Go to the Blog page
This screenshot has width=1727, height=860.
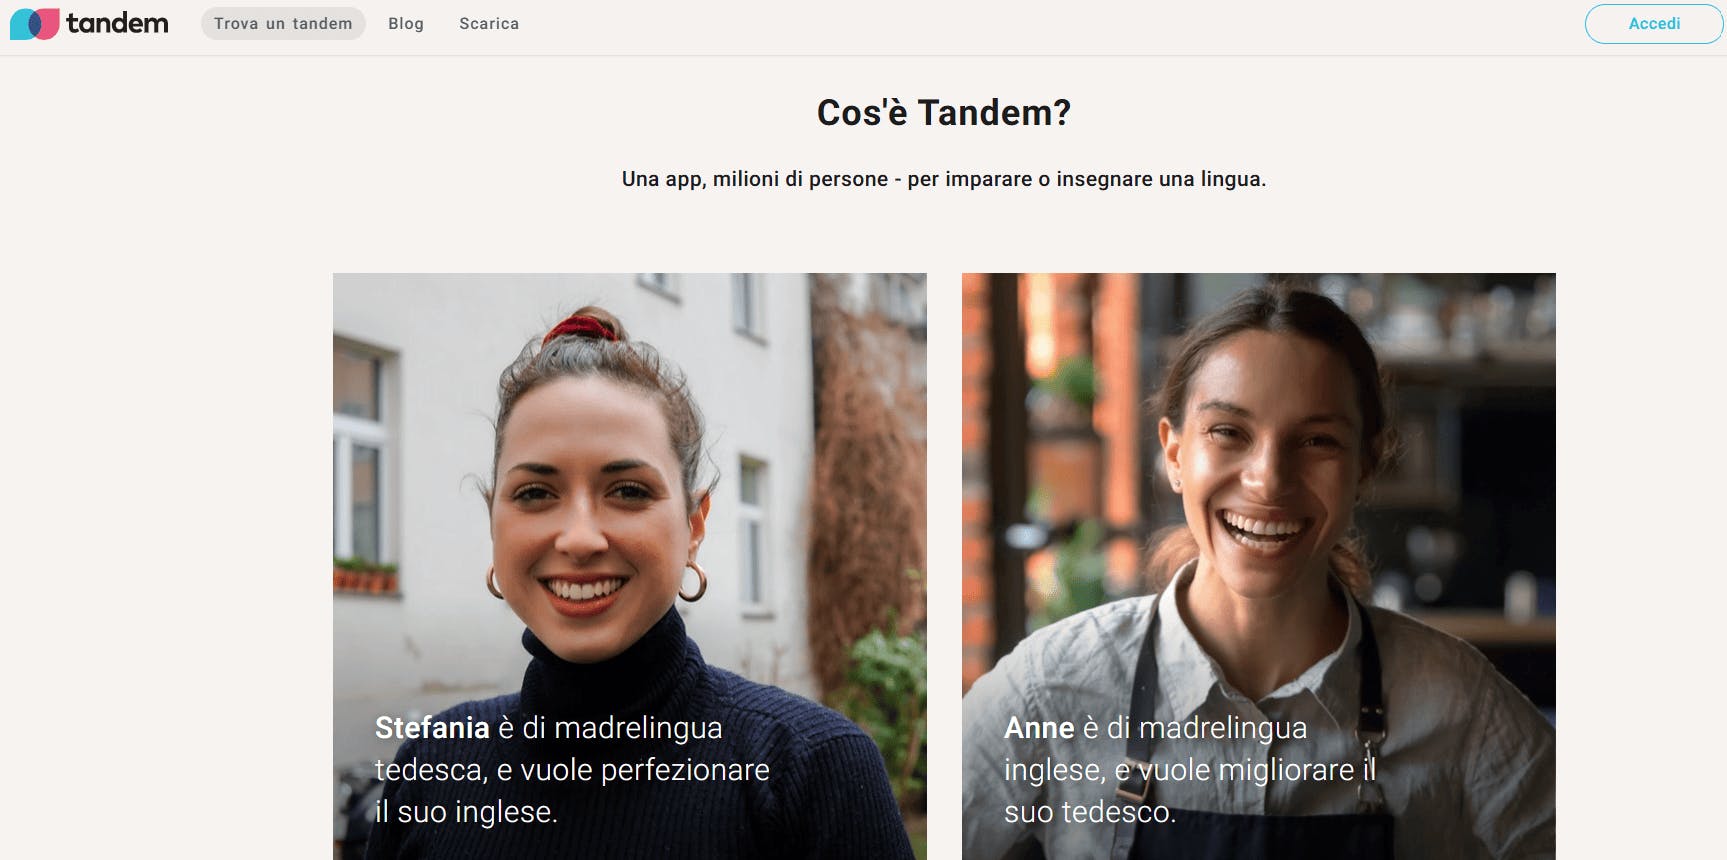(406, 23)
